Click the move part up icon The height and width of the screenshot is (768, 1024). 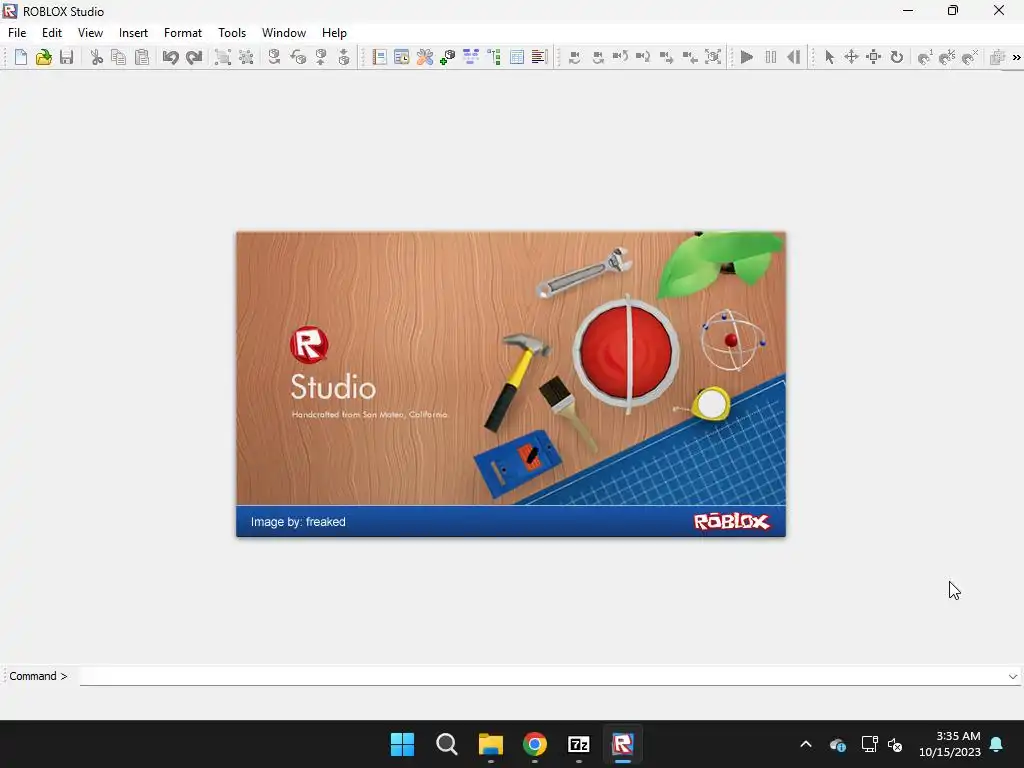pyautogui.click(x=321, y=57)
